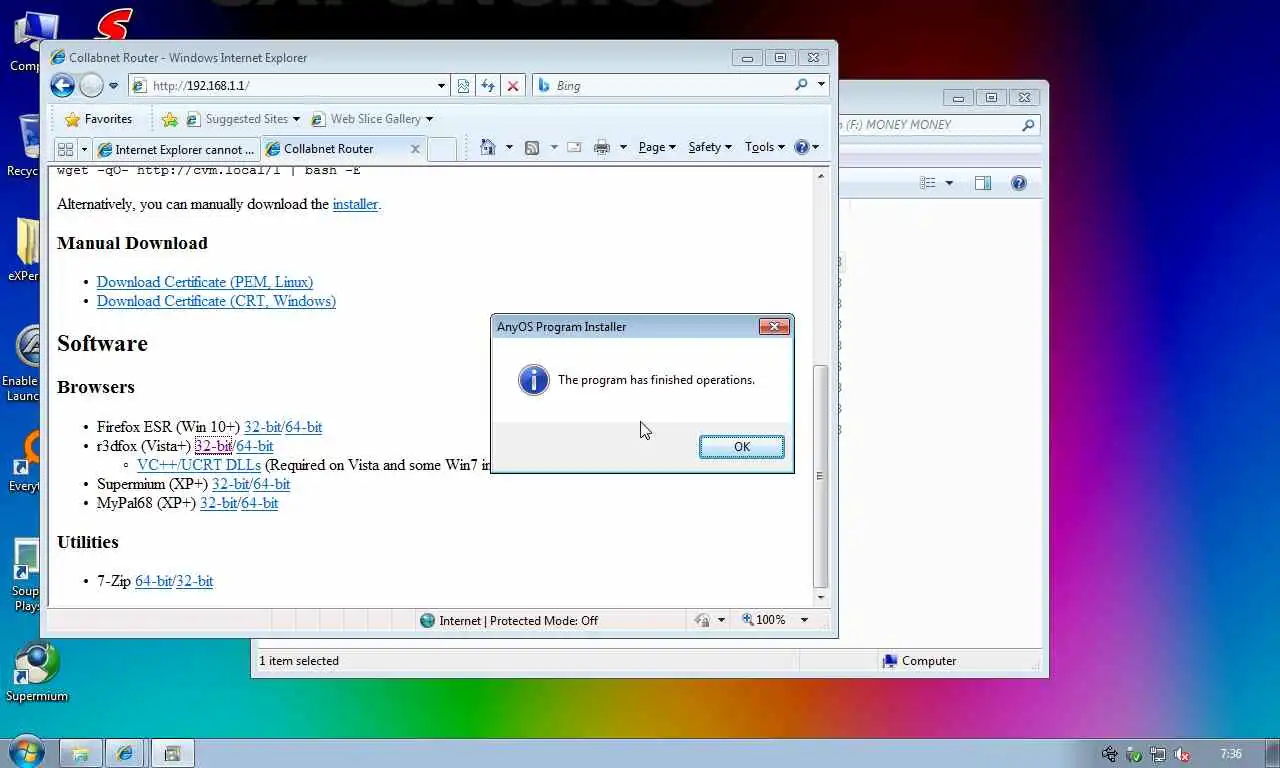Click the Refresh page icon
This screenshot has height=768, width=1280.
click(x=488, y=86)
